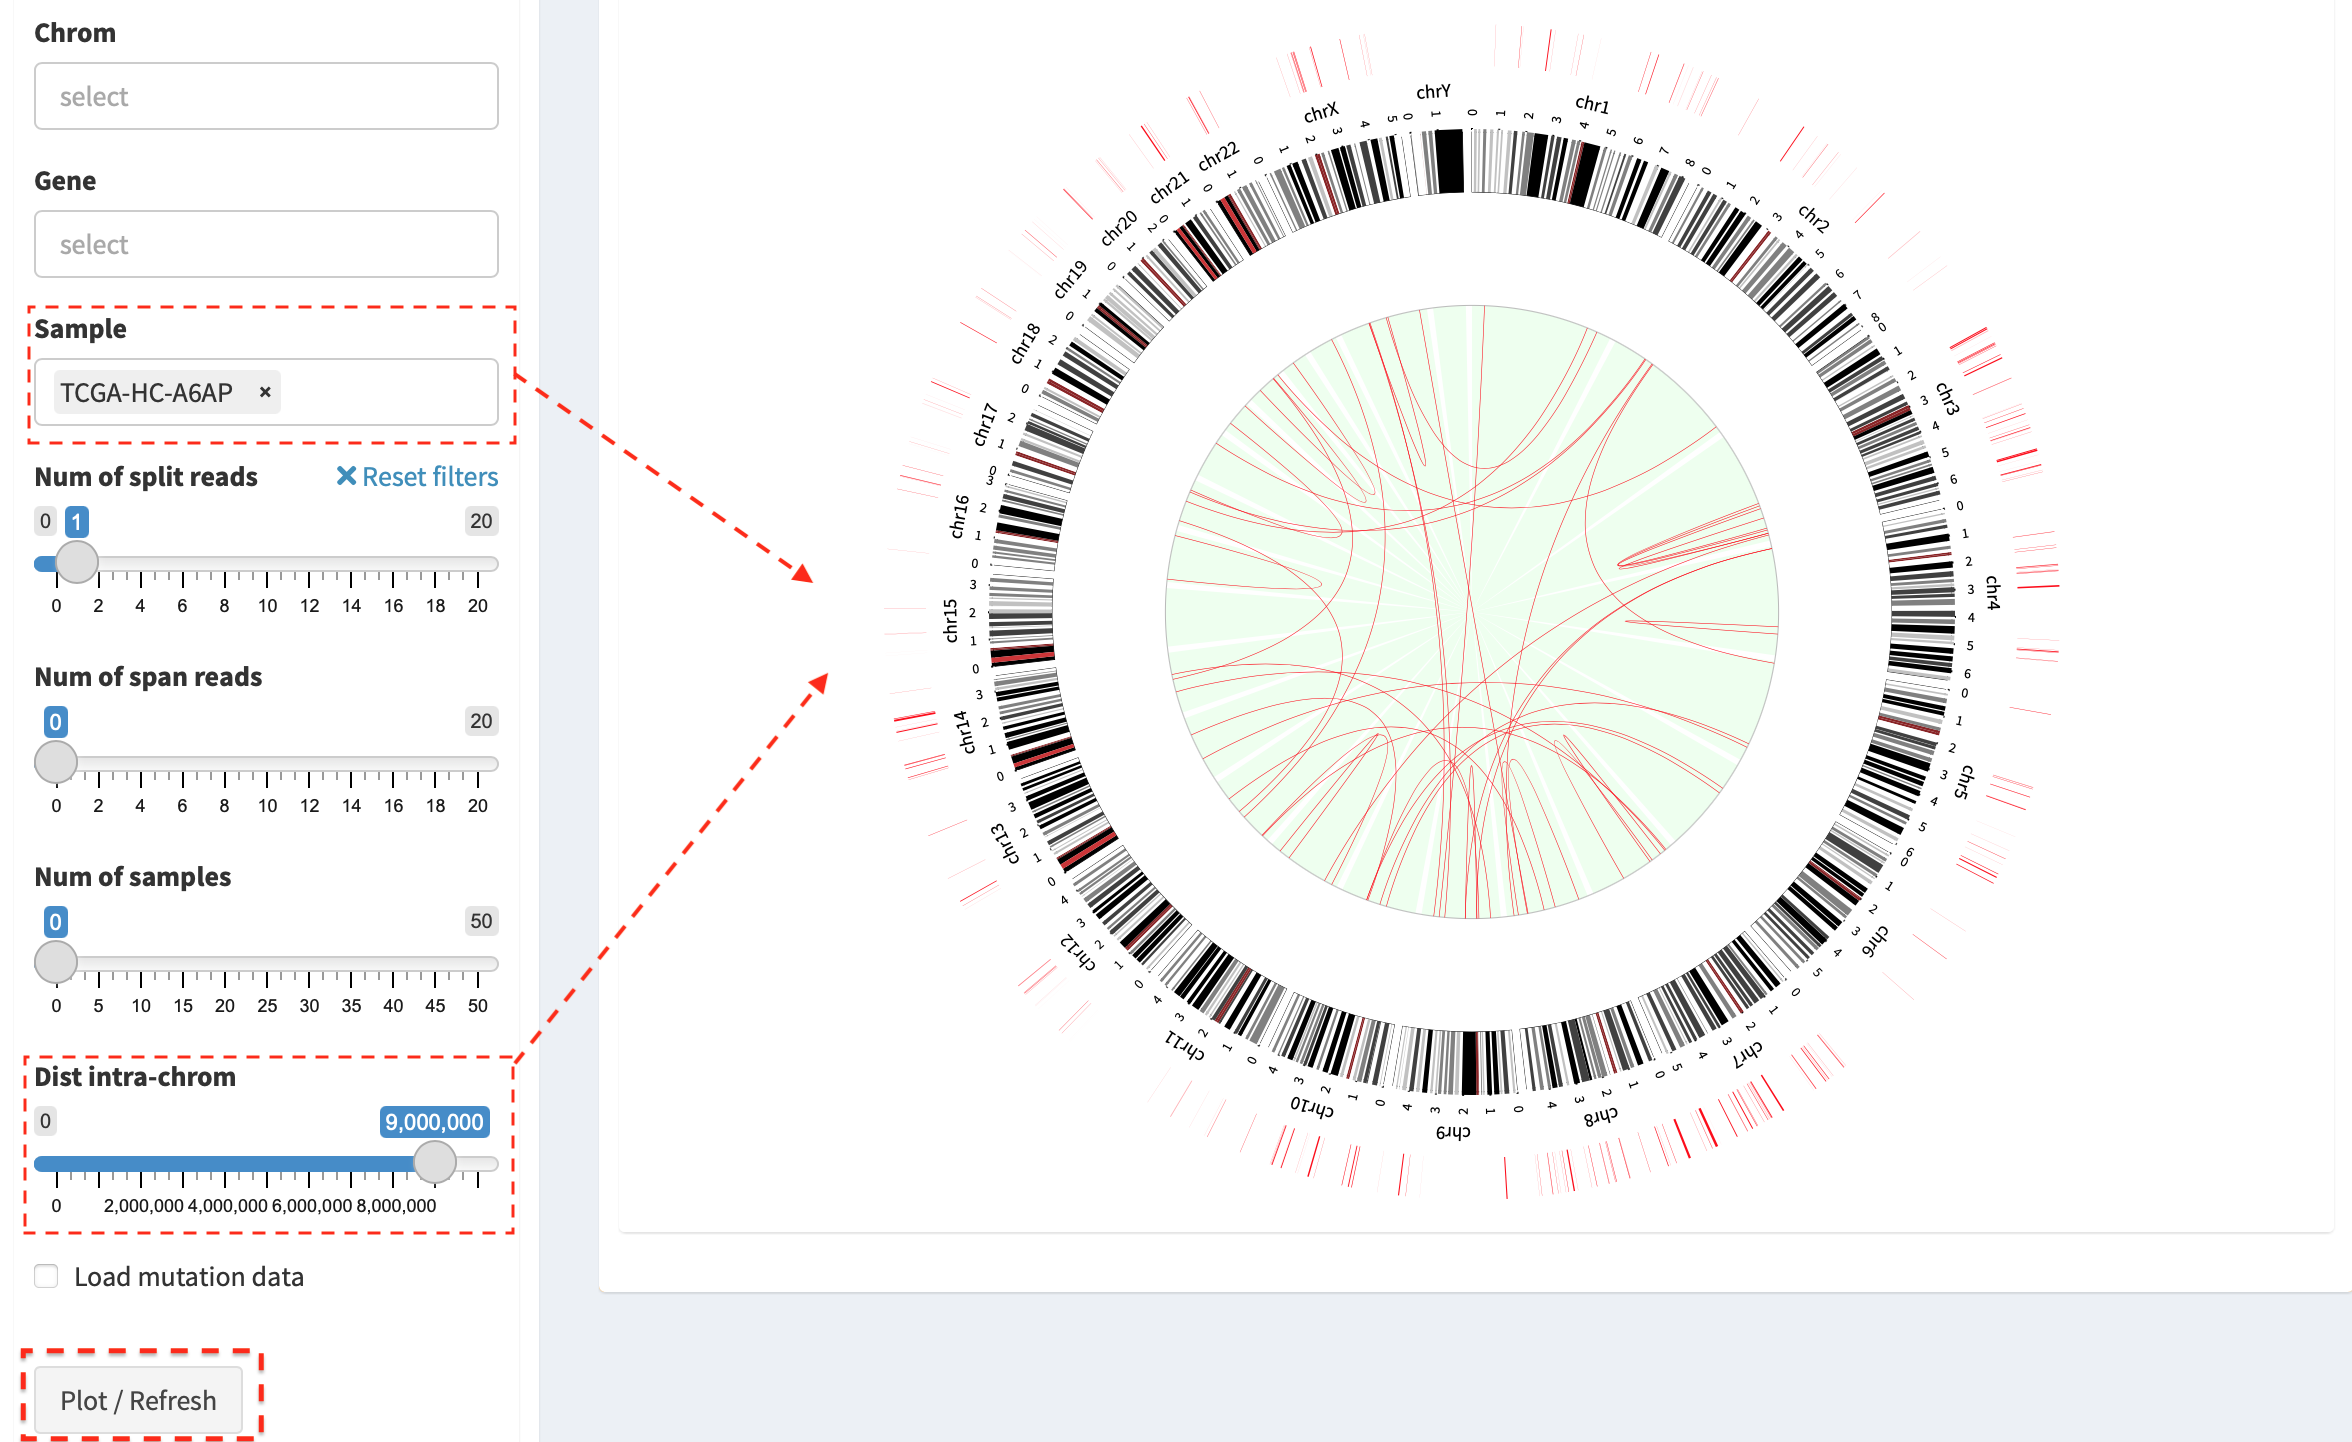Select the TCGA-HC-A6AP sample tag
Viewport: 2352px width, 1442px height.
click(x=146, y=392)
